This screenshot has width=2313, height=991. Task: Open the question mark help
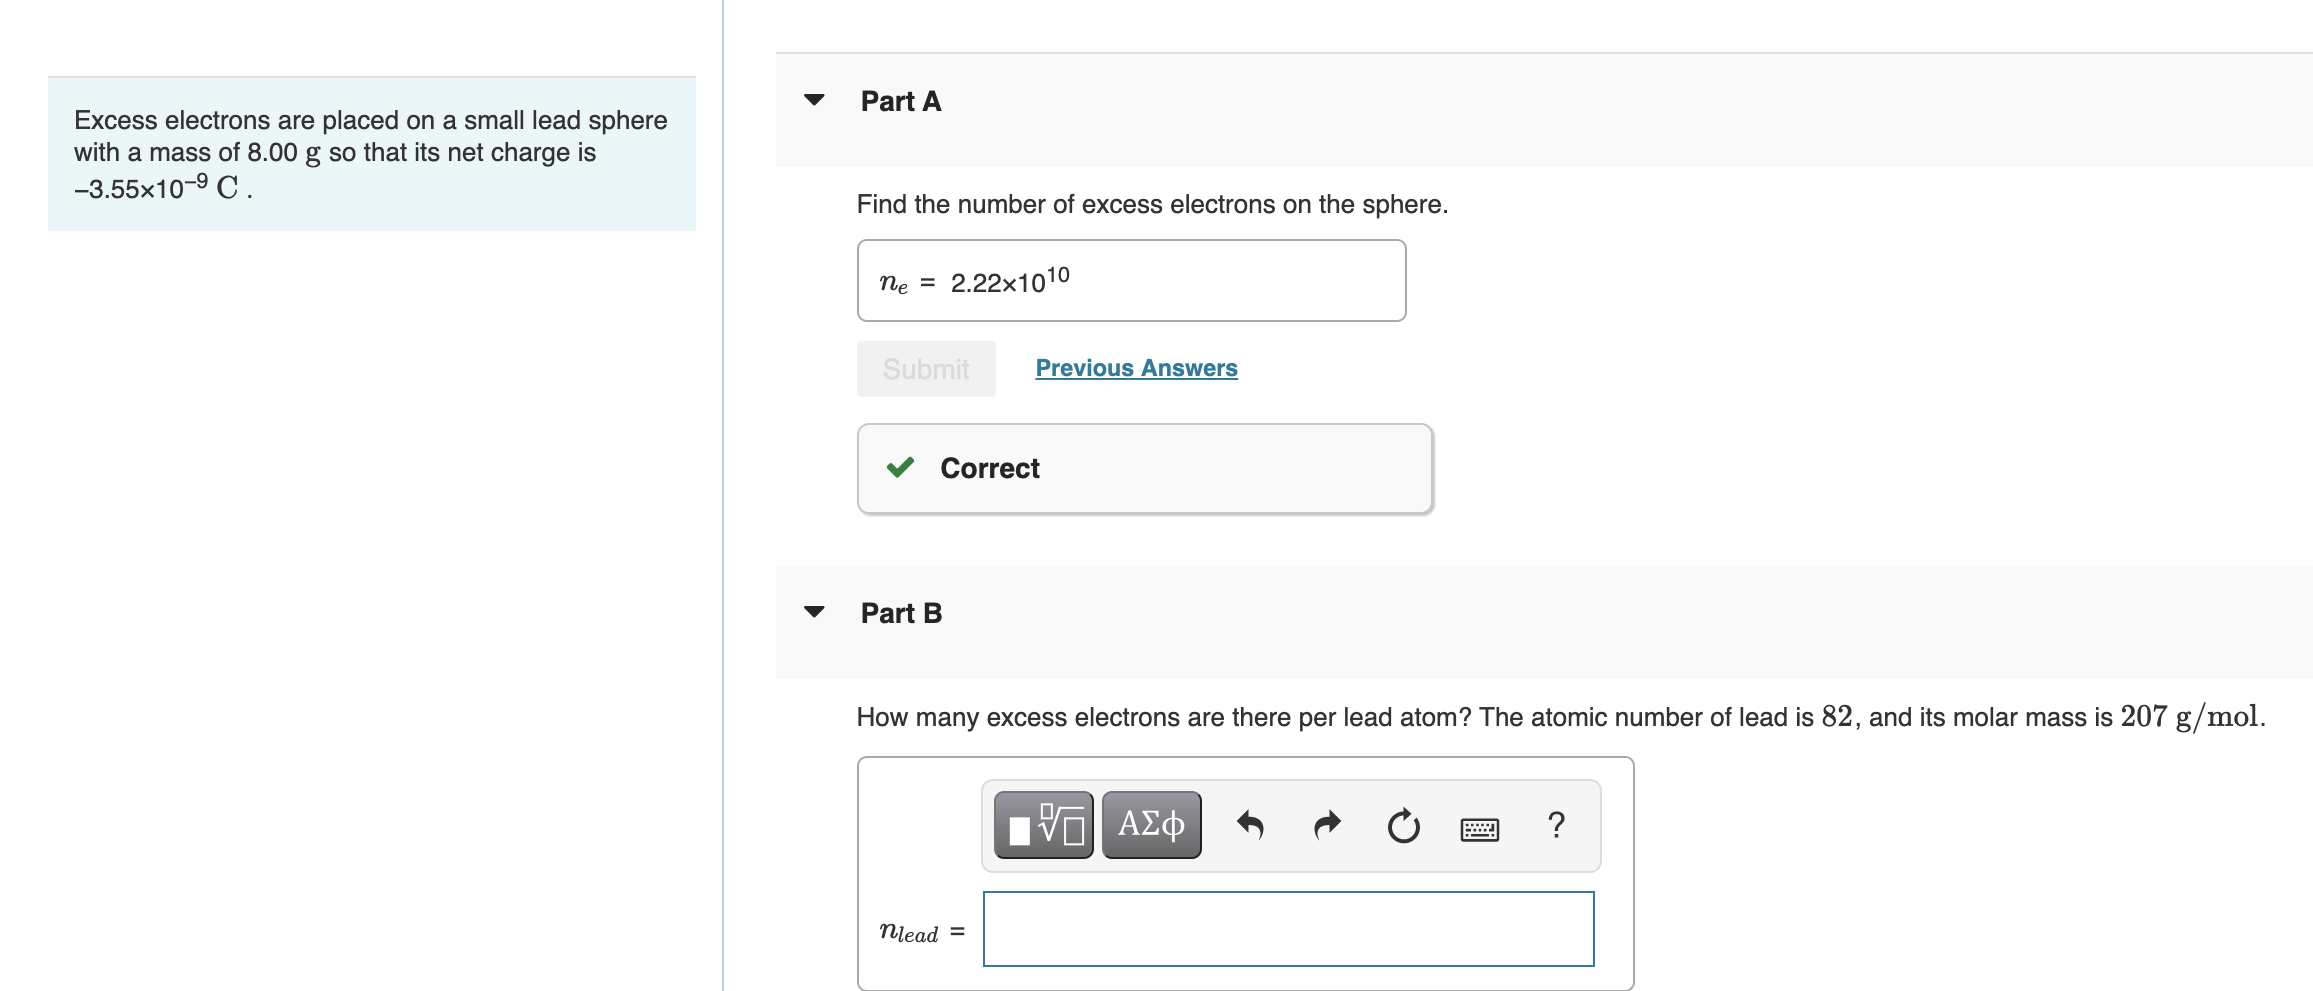click(1556, 825)
